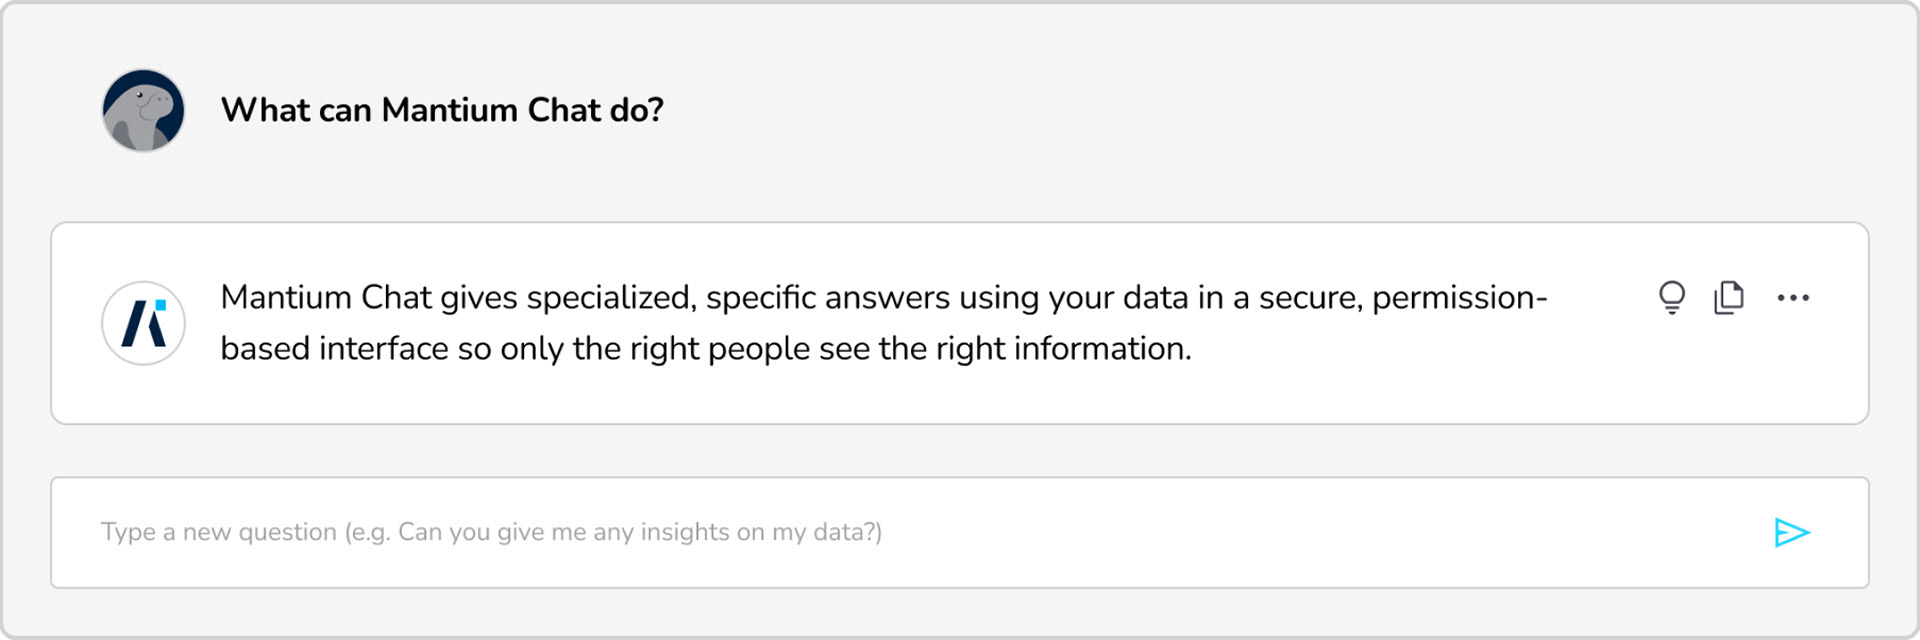
Task: Open the three-dot more options menu
Action: pos(1793,297)
